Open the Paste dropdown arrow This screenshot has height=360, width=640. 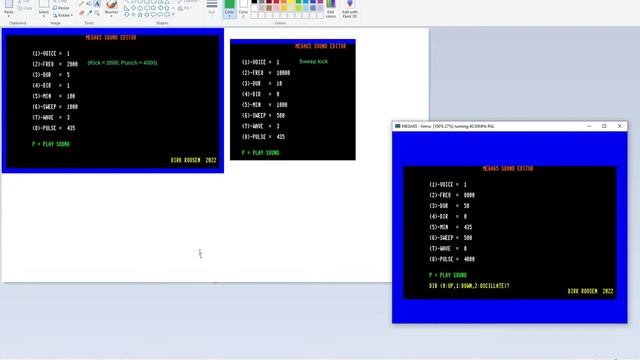9,16
